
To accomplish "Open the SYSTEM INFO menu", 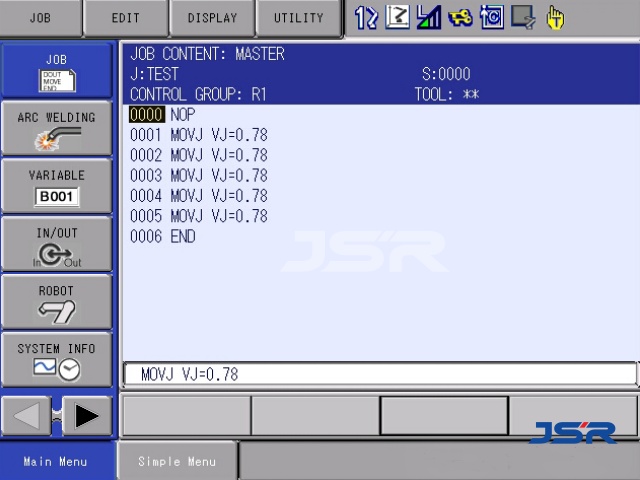I will [x=57, y=360].
